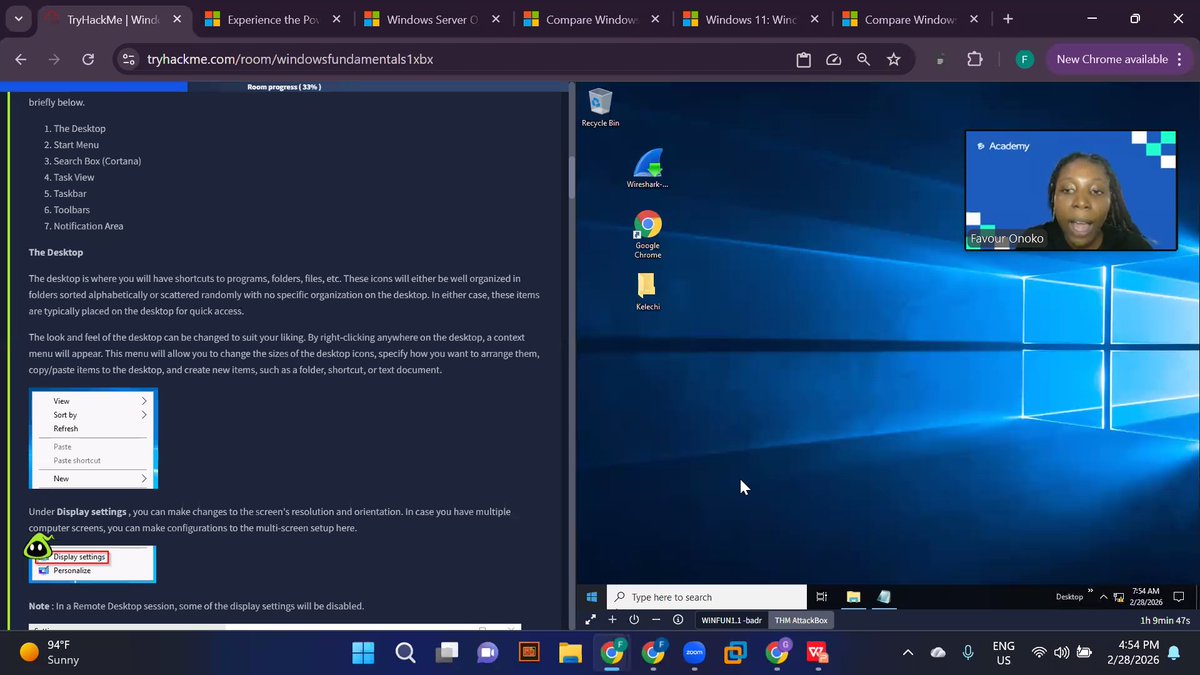The width and height of the screenshot is (1200, 675).
Task: Click the power icon in the VM control bar
Action: coord(634,619)
